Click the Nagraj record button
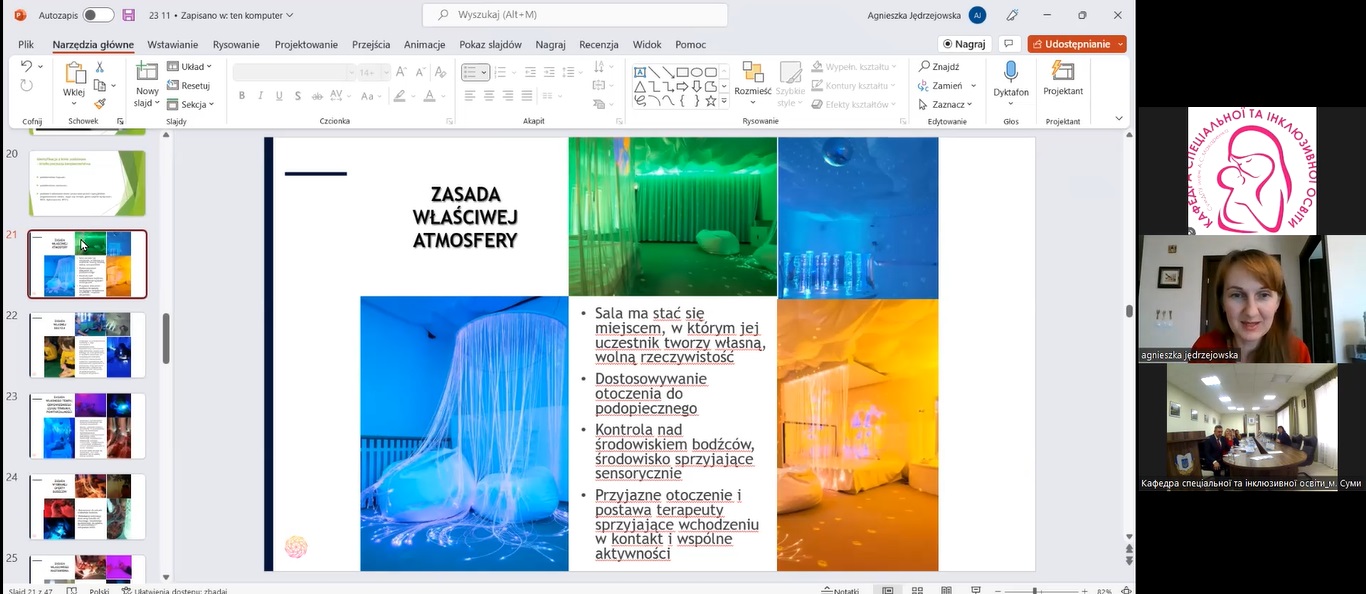 coord(964,44)
